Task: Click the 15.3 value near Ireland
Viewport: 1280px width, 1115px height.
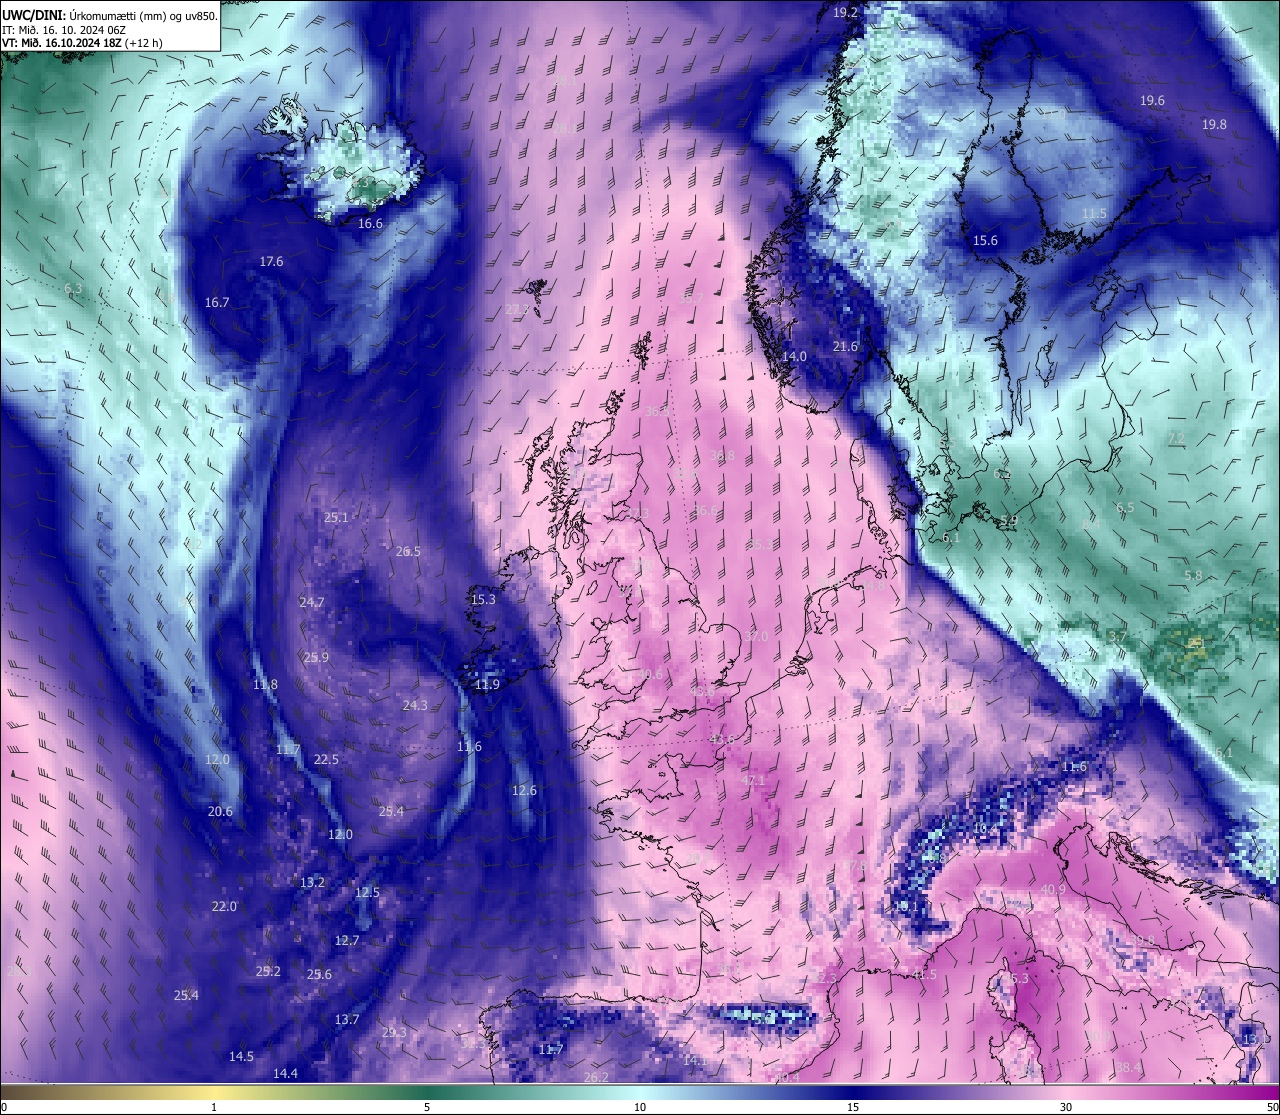Action: pos(483,600)
